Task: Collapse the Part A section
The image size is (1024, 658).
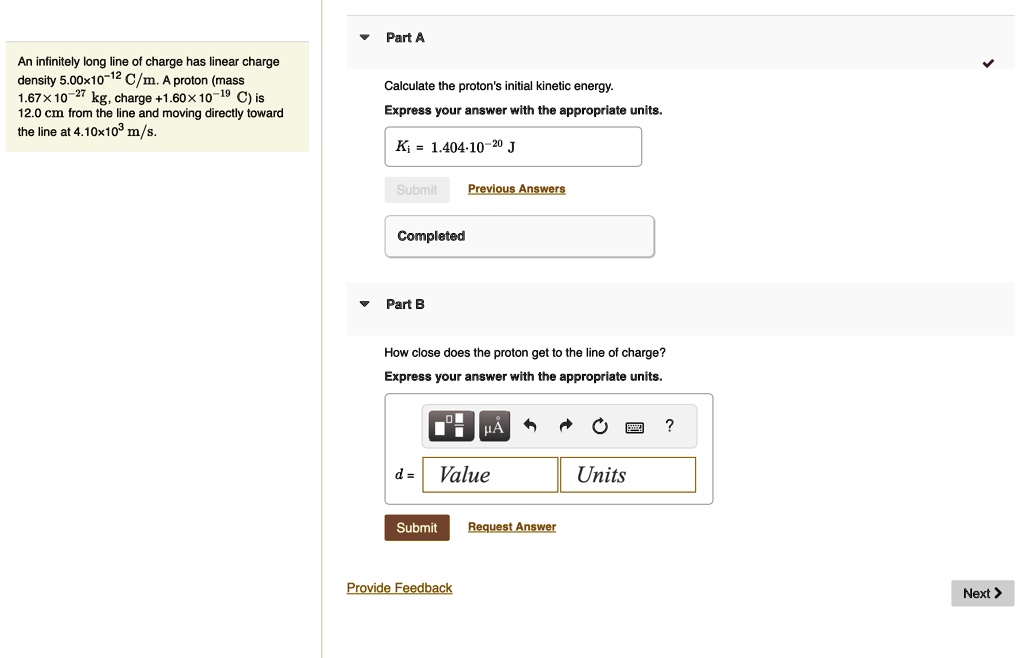Action: (365, 38)
